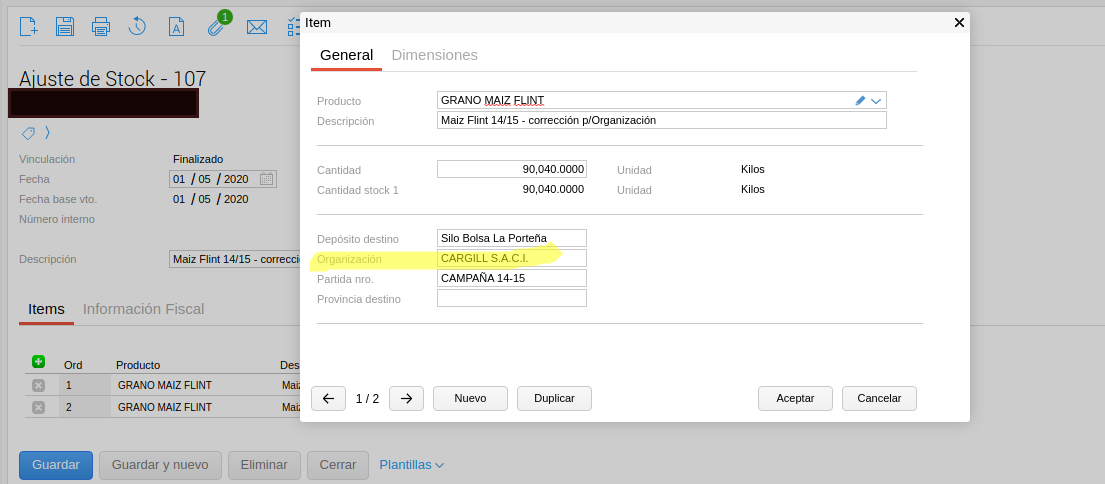Go to next item with right arrow
The image size is (1105, 484).
tap(406, 398)
